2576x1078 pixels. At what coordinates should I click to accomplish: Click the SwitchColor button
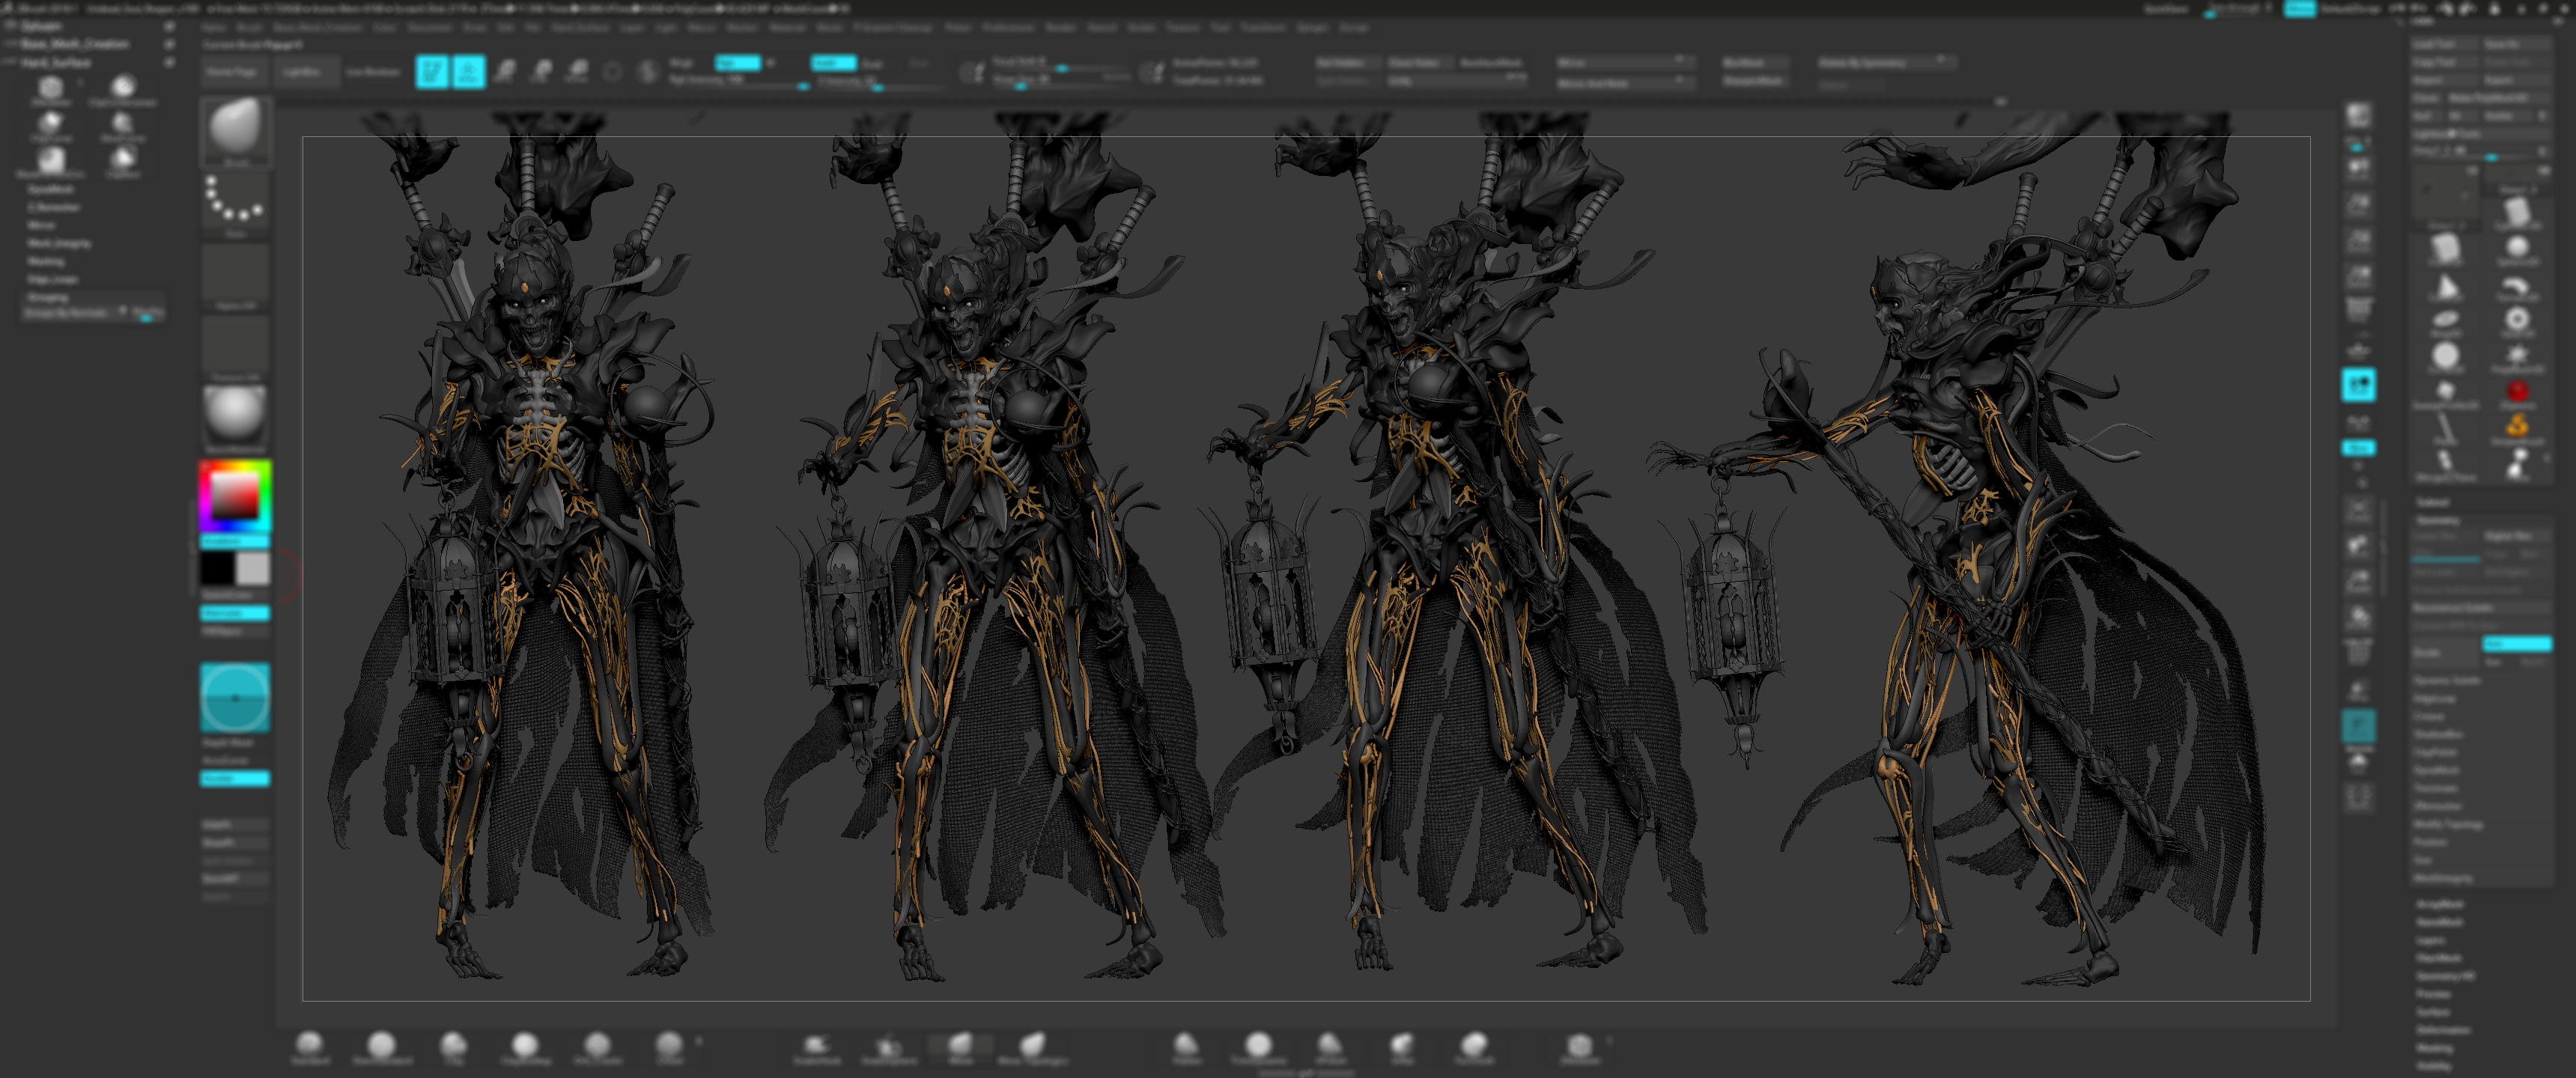(235, 596)
